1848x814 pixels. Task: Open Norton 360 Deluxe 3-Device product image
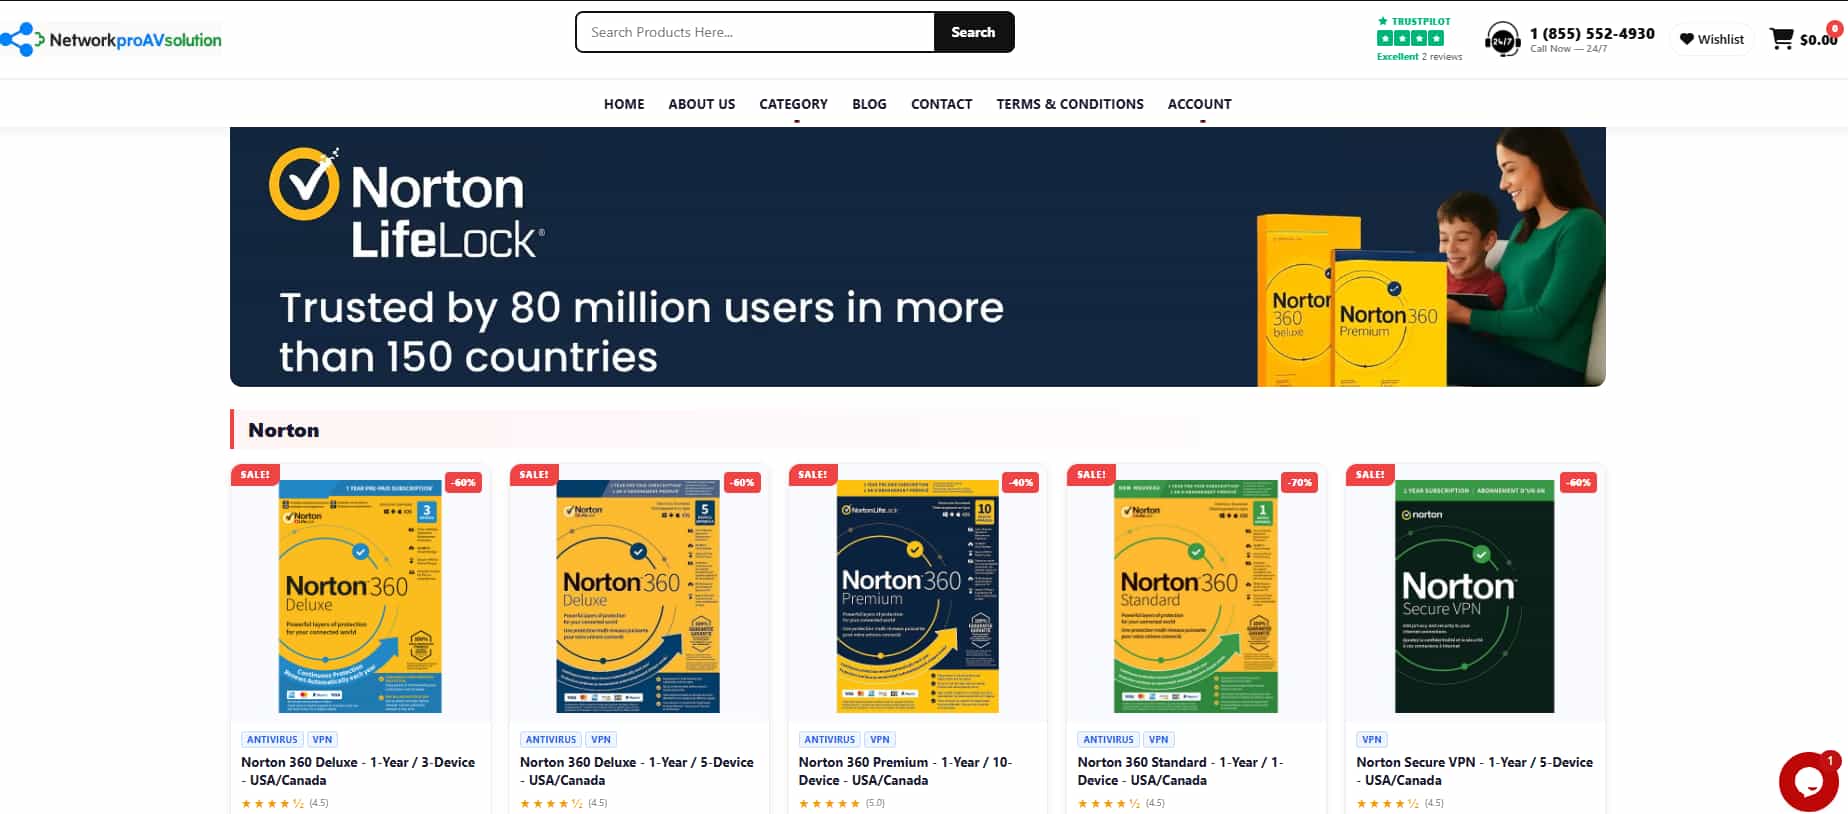[x=360, y=596]
